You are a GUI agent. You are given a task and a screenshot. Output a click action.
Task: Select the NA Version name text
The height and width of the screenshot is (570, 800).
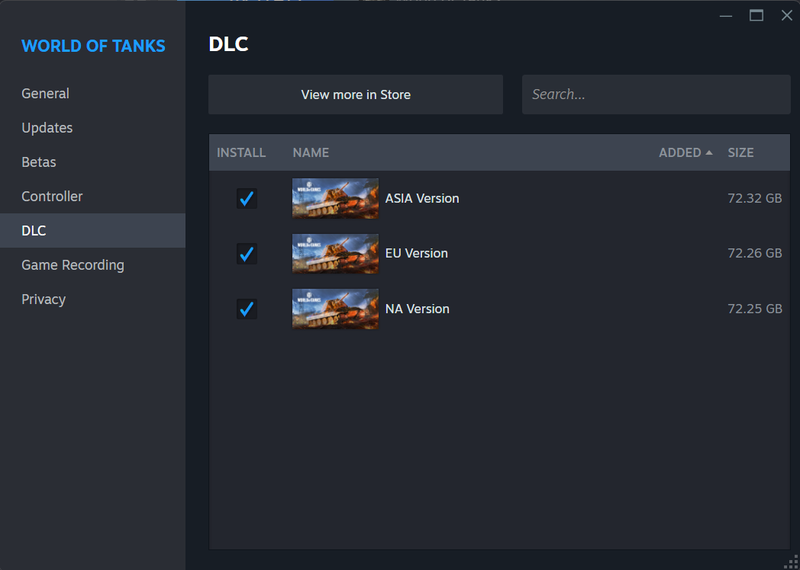[417, 309]
